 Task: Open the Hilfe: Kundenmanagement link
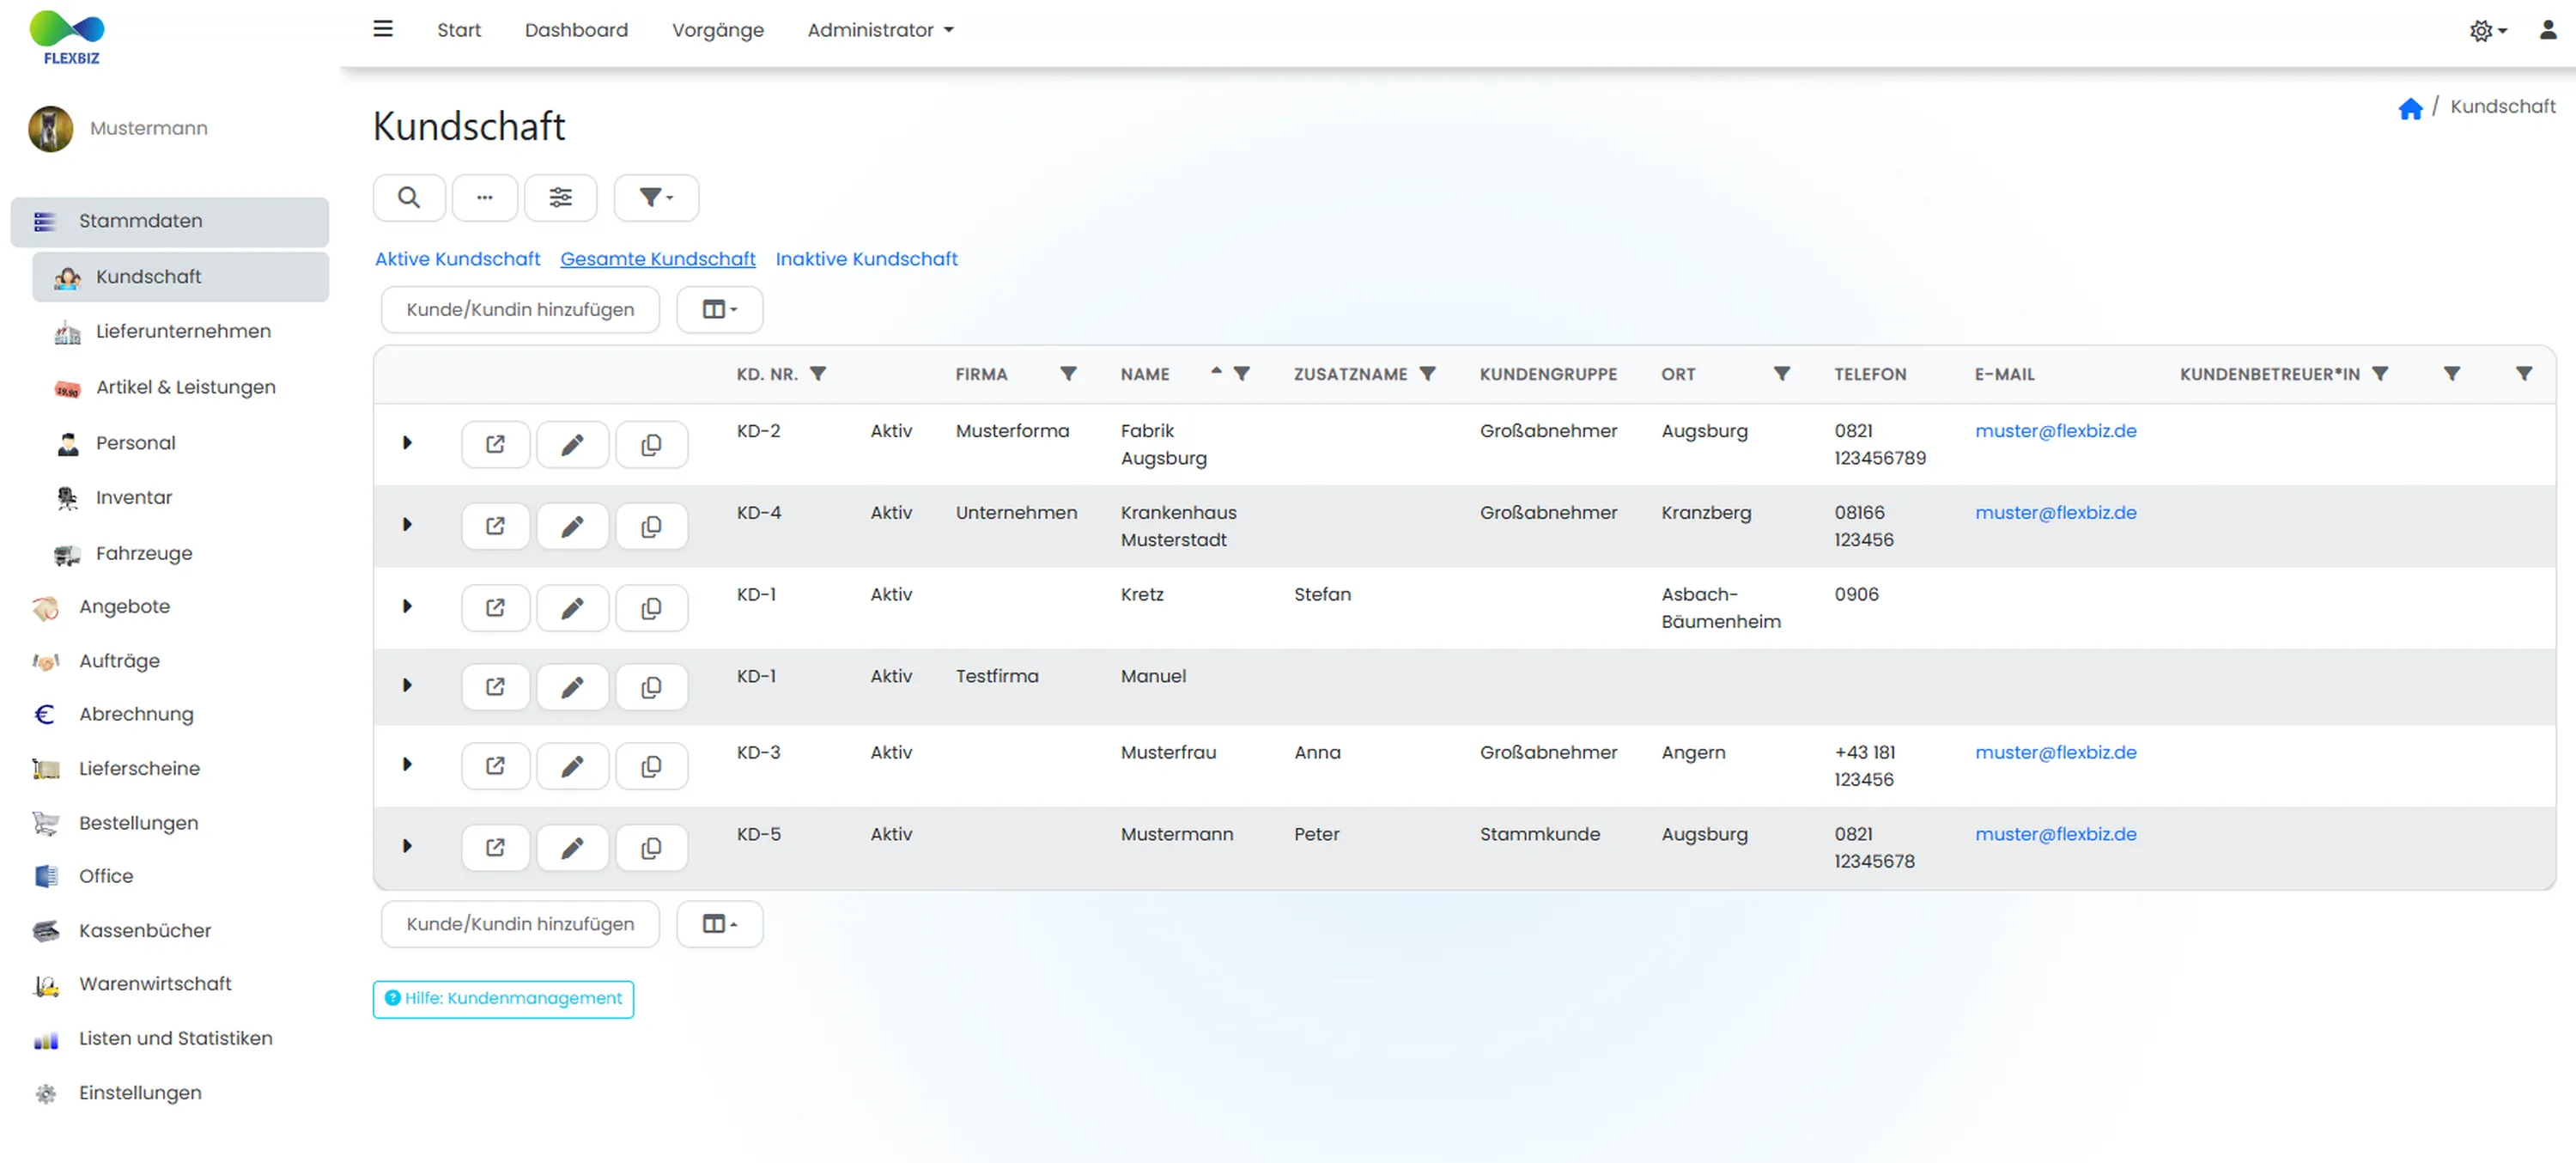[x=503, y=999]
